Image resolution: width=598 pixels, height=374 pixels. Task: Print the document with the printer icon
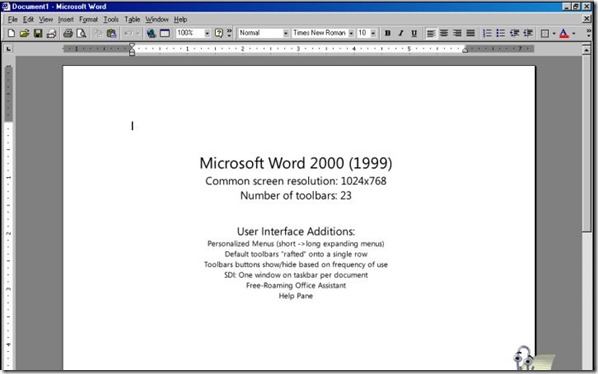click(68, 33)
